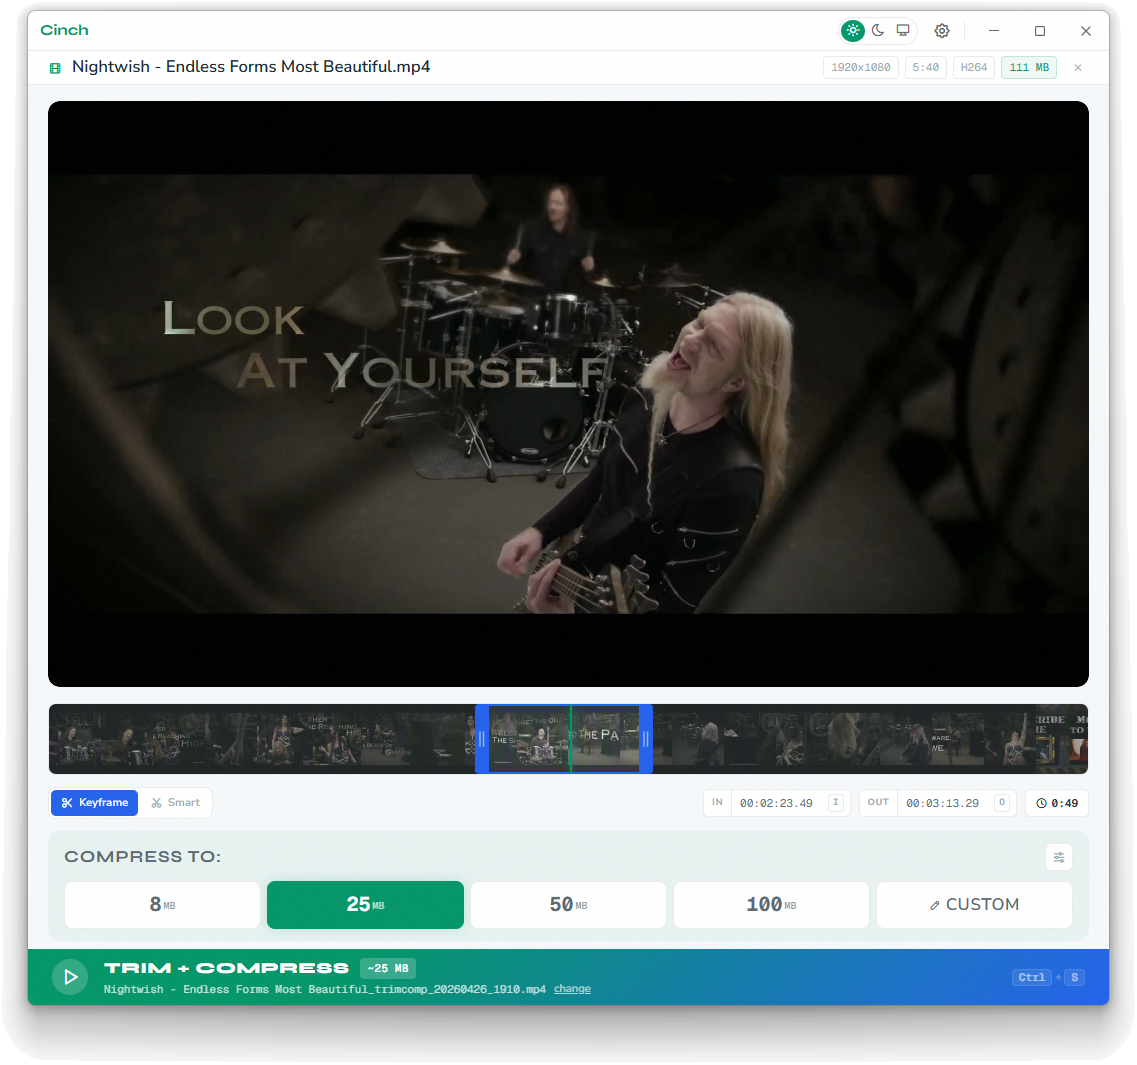Switch to light theme sun icon
The width and height of the screenshot is (1137, 1065).
[853, 31]
